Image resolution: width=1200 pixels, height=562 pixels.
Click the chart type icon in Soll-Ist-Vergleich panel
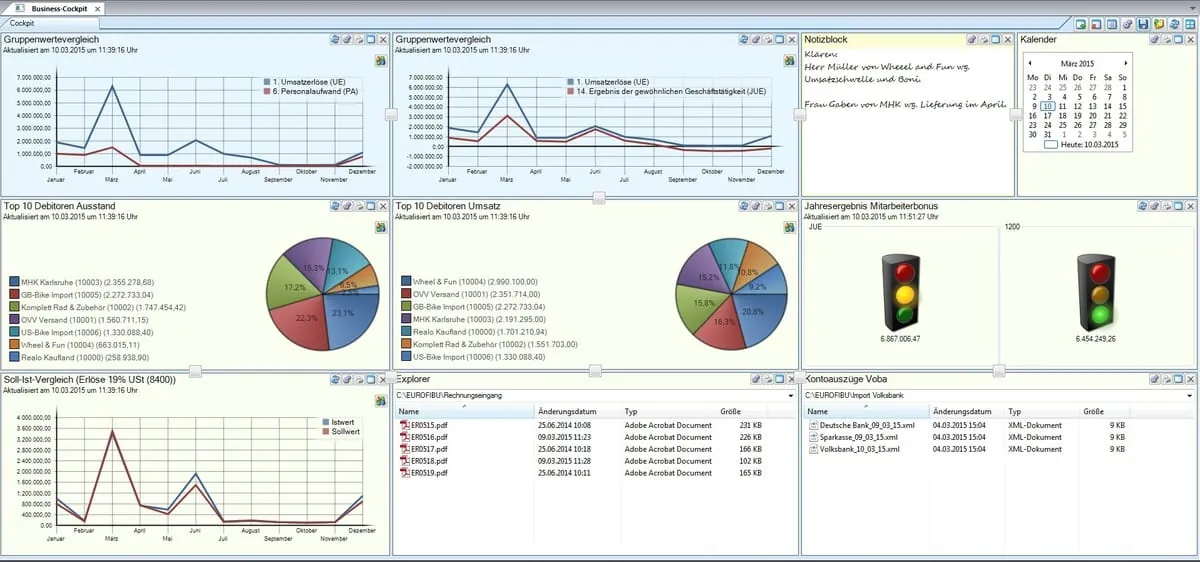pos(381,401)
